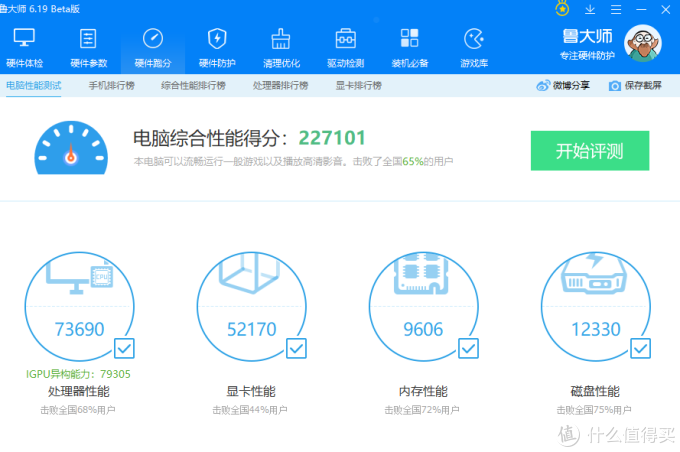The image size is (680, 452).
Task: Select 硬件跑分 benchmark section
Action: (x=153, y=48)
